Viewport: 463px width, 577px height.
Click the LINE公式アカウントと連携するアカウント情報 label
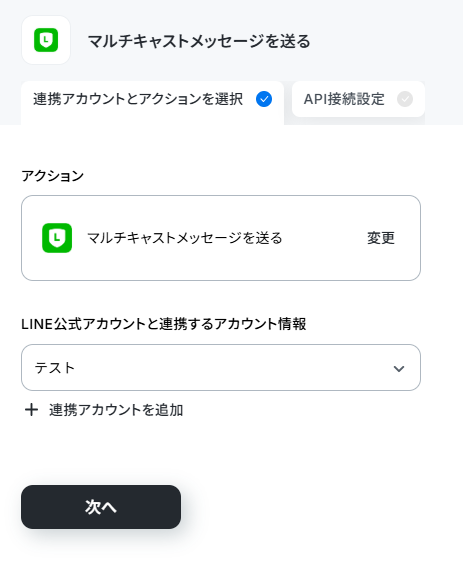coord(164,324)
